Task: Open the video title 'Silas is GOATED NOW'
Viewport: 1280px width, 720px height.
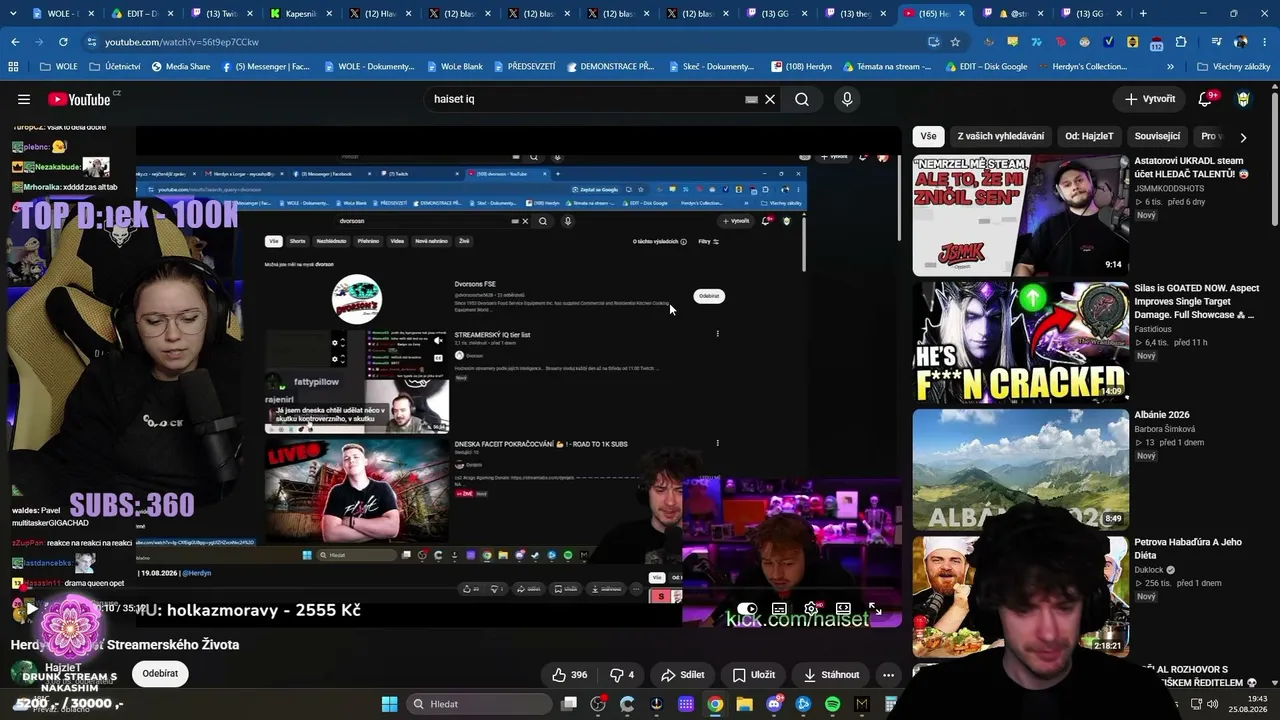Action: [x=1196, y=301]
